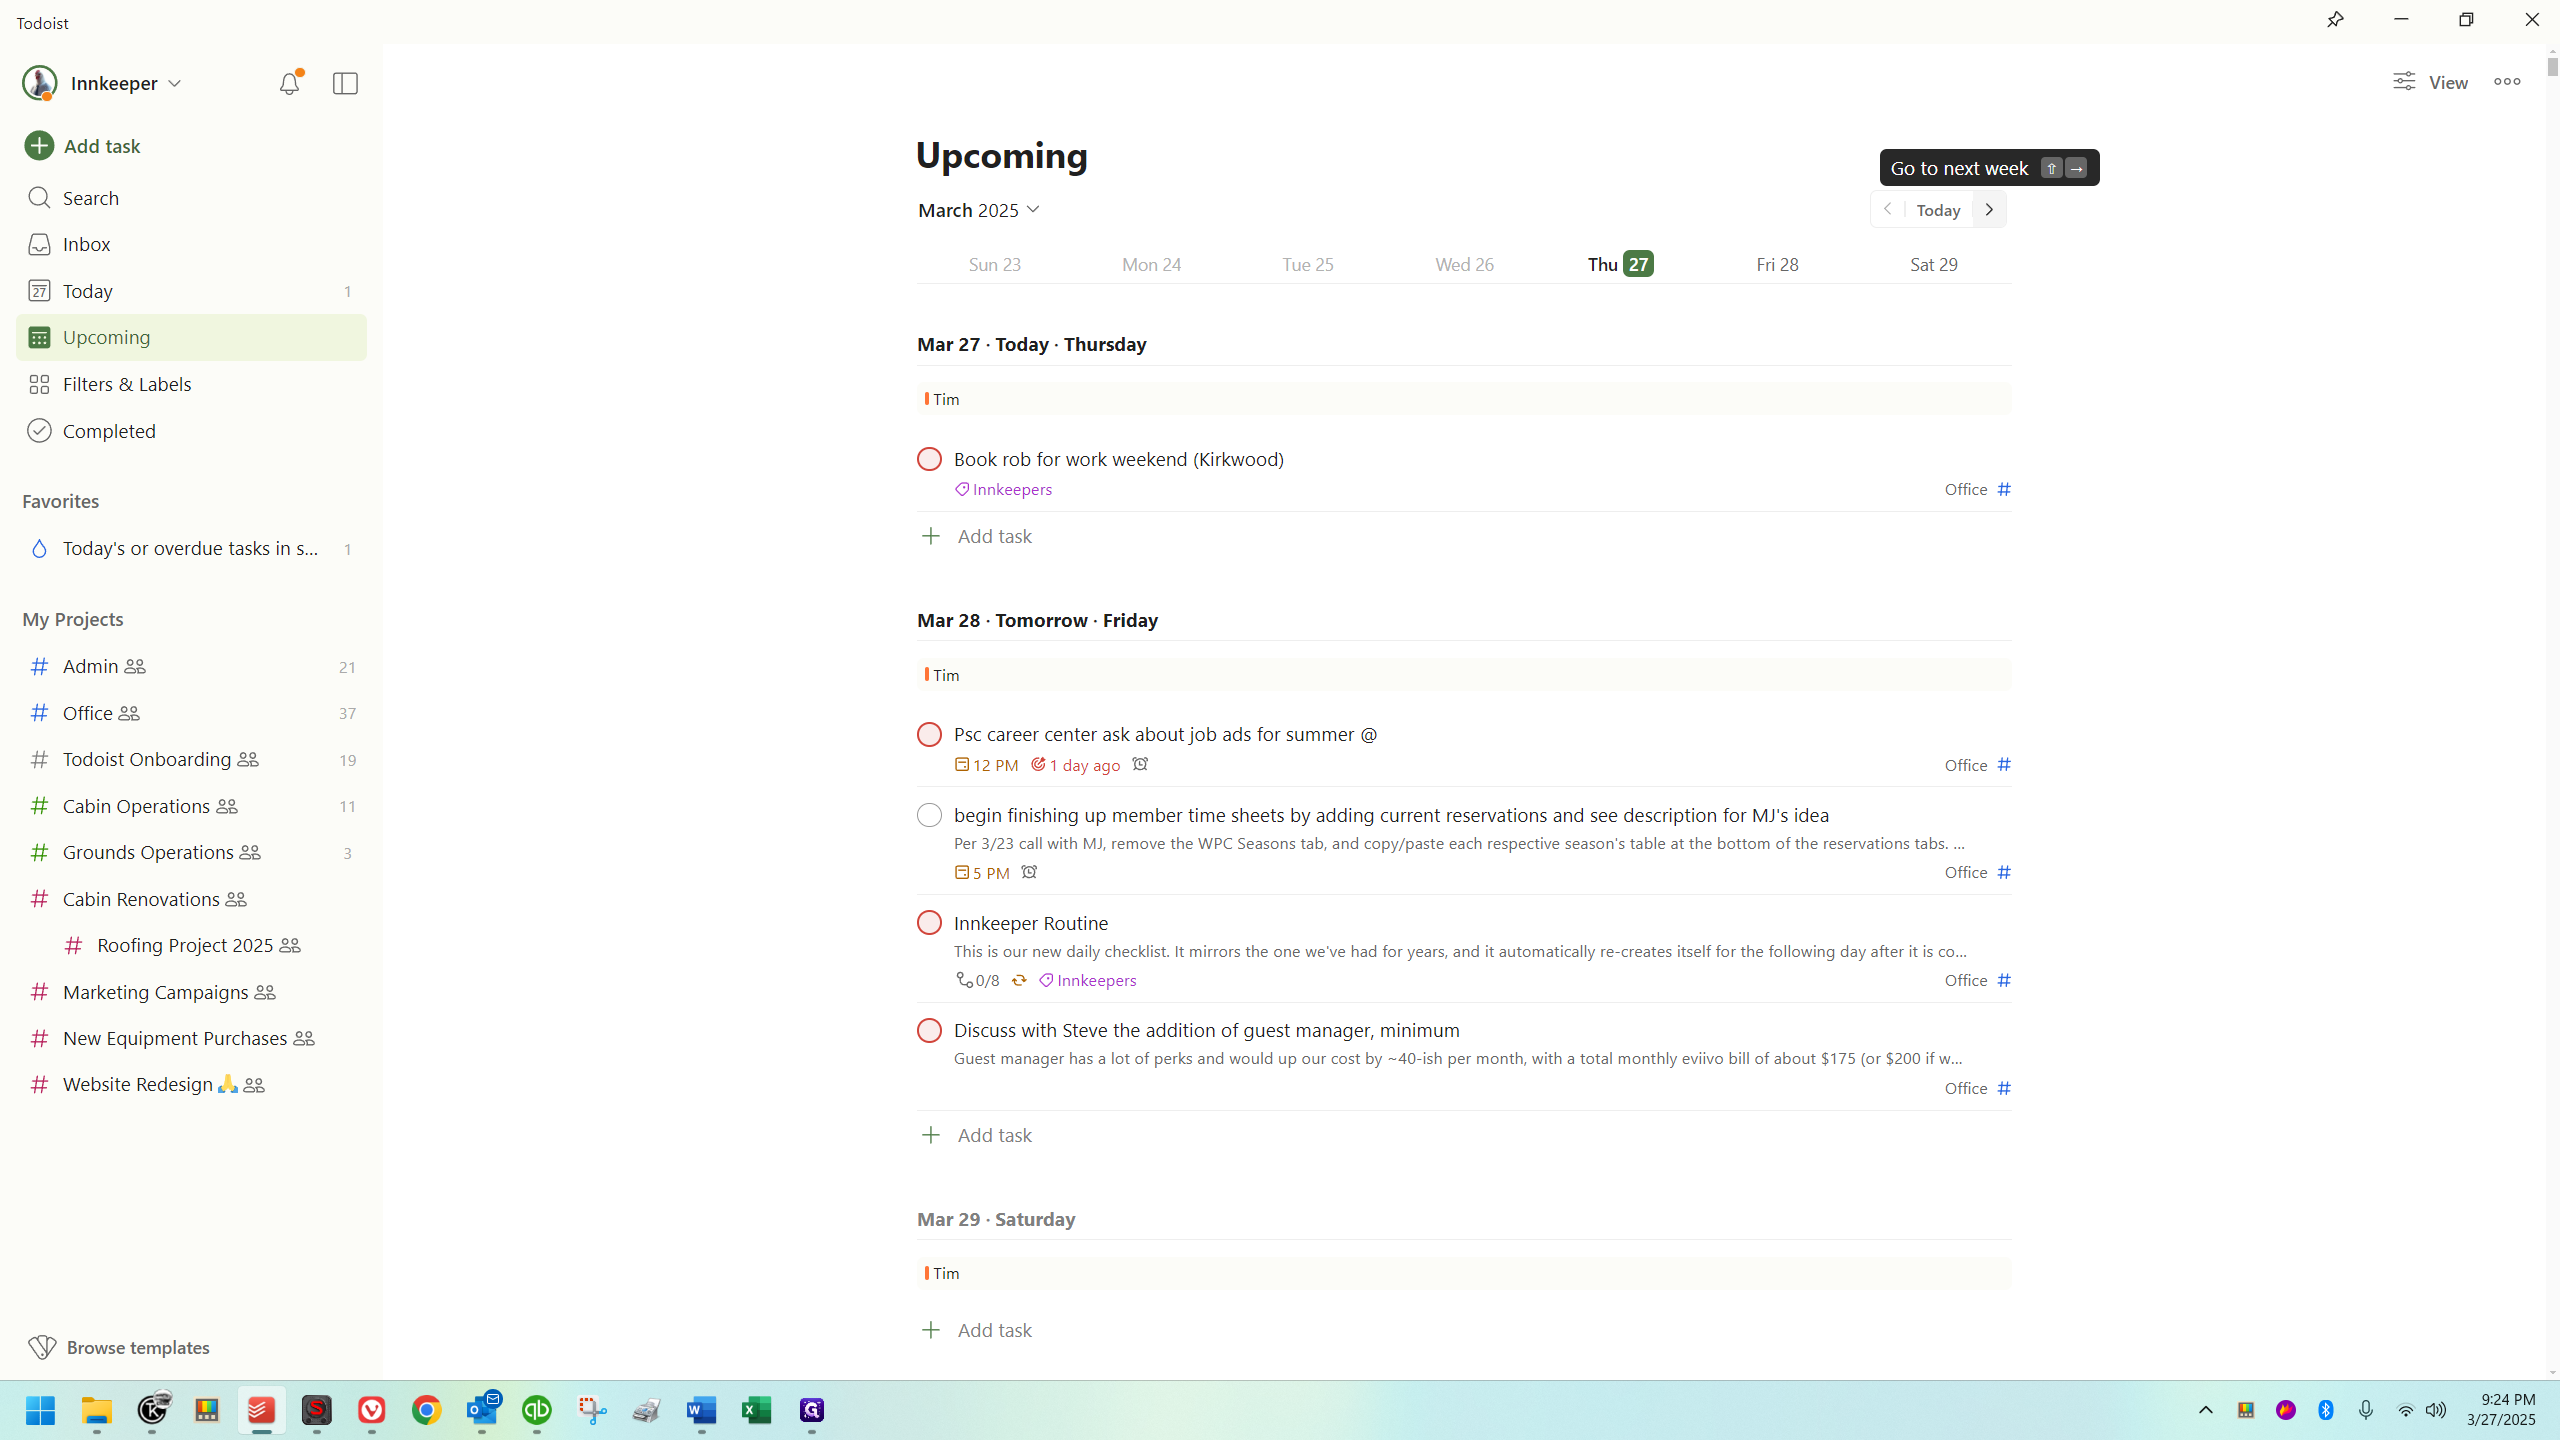Open favorite filter Today's or overdue tasks
Image resolution: width=2560 pixels, height=1440 pixels.
[191, 548]
